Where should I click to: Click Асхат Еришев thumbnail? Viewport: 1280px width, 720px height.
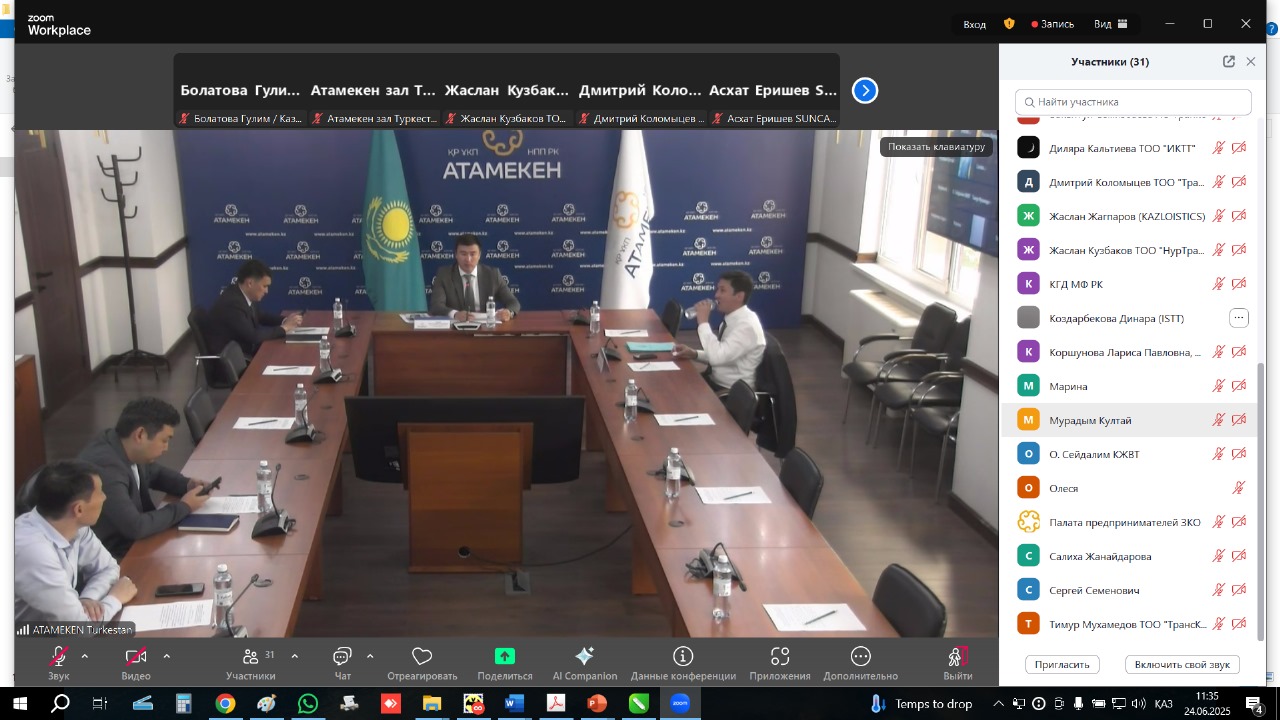point(774,91)
